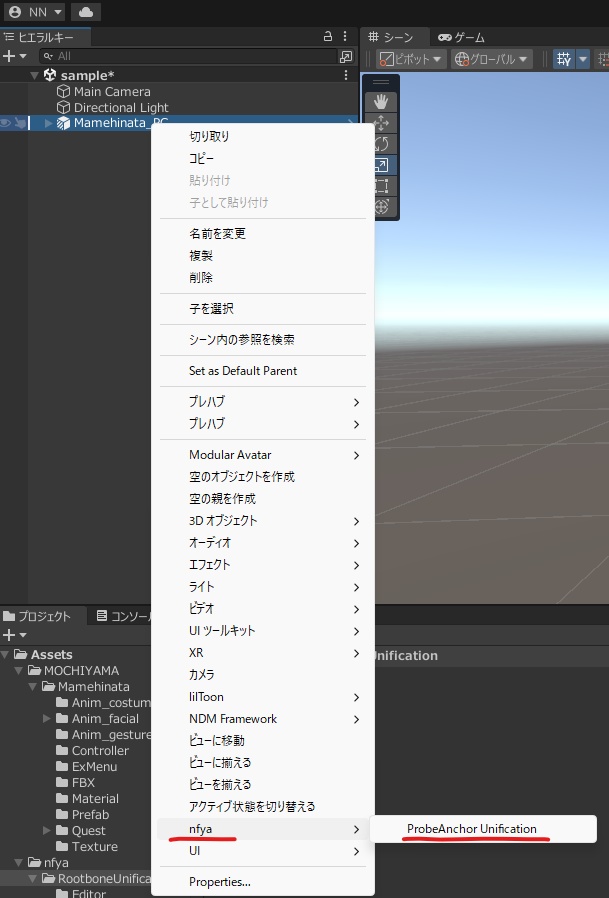Click アクティブ状態を切り替える entry
The width and height of the screenshot is (609, 898).
[x=262, y=806]
